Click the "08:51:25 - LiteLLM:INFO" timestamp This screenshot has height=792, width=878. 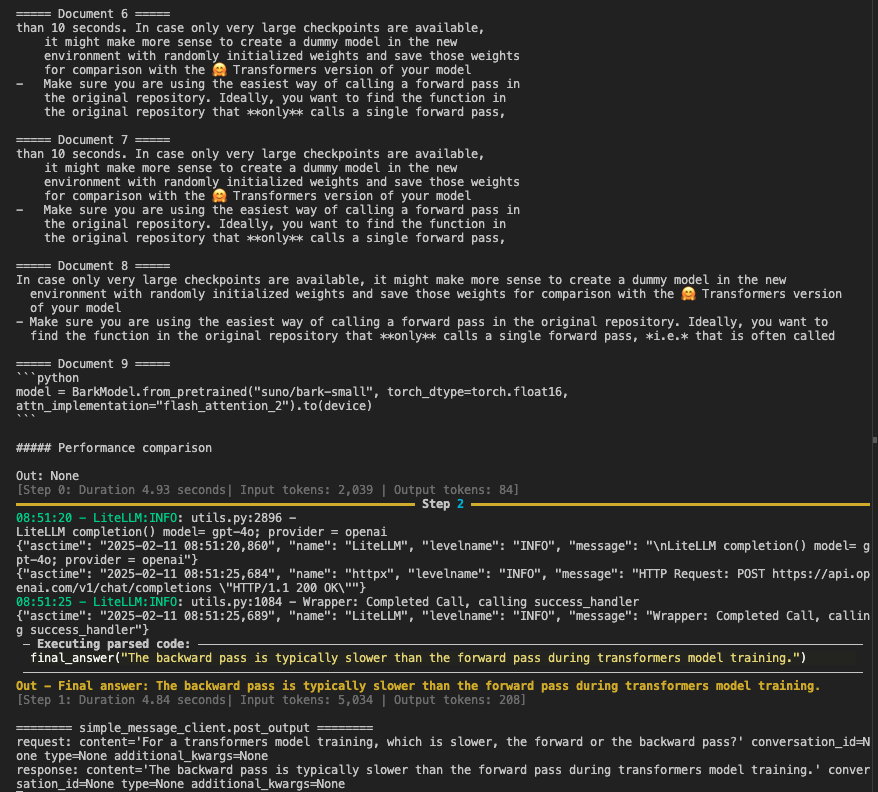pyautogui.click(x=96, y=602)
